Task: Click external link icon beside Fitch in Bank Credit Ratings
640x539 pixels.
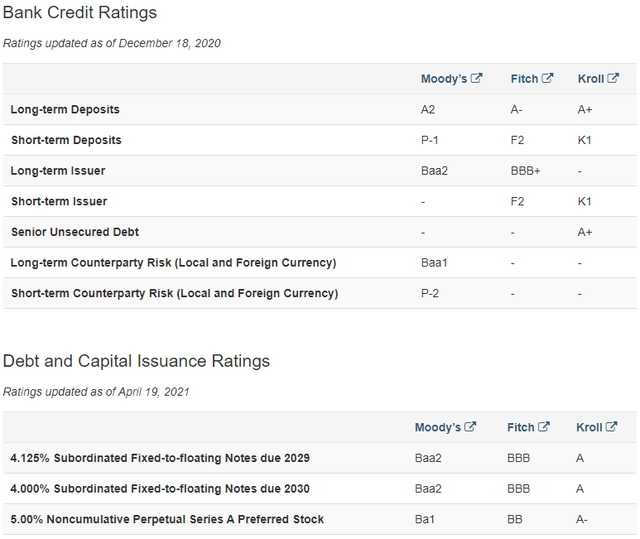Action: point(547,79)
